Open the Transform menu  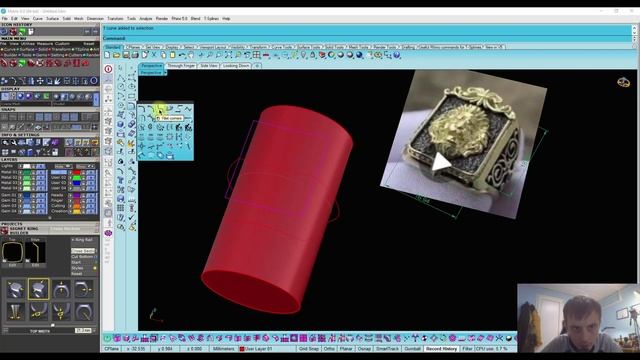[x=115, y=19]
